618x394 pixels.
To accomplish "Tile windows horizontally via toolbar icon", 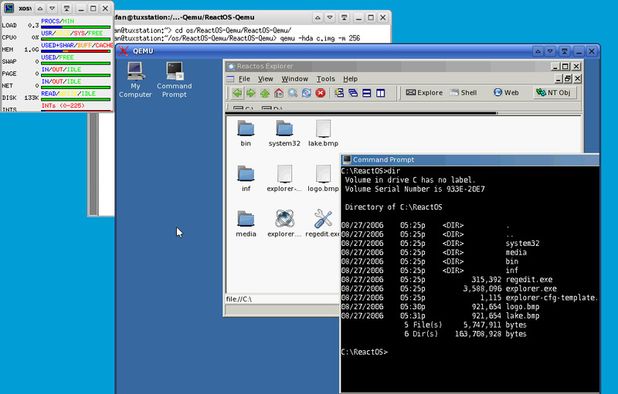I will pyautogui.click(x=367, y=93).
